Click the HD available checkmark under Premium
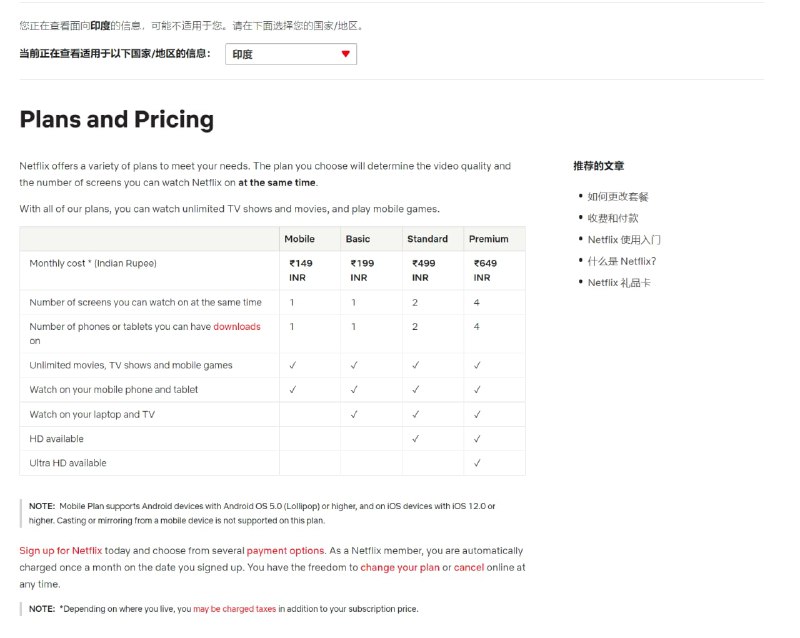Screen dimensions: 800x638 click(x=477, y=438)
